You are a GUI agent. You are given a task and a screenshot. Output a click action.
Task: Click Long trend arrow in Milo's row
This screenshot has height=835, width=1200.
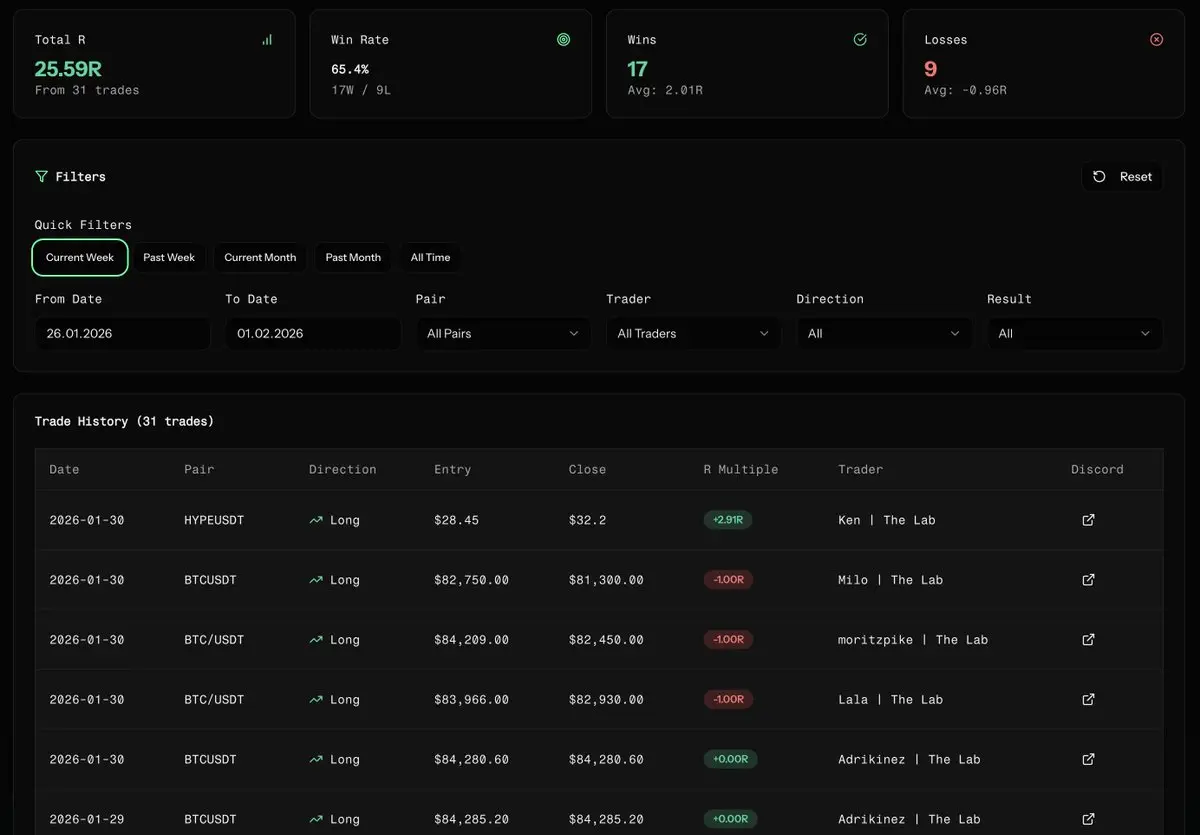pyautogui.click(x=316, y=580)
